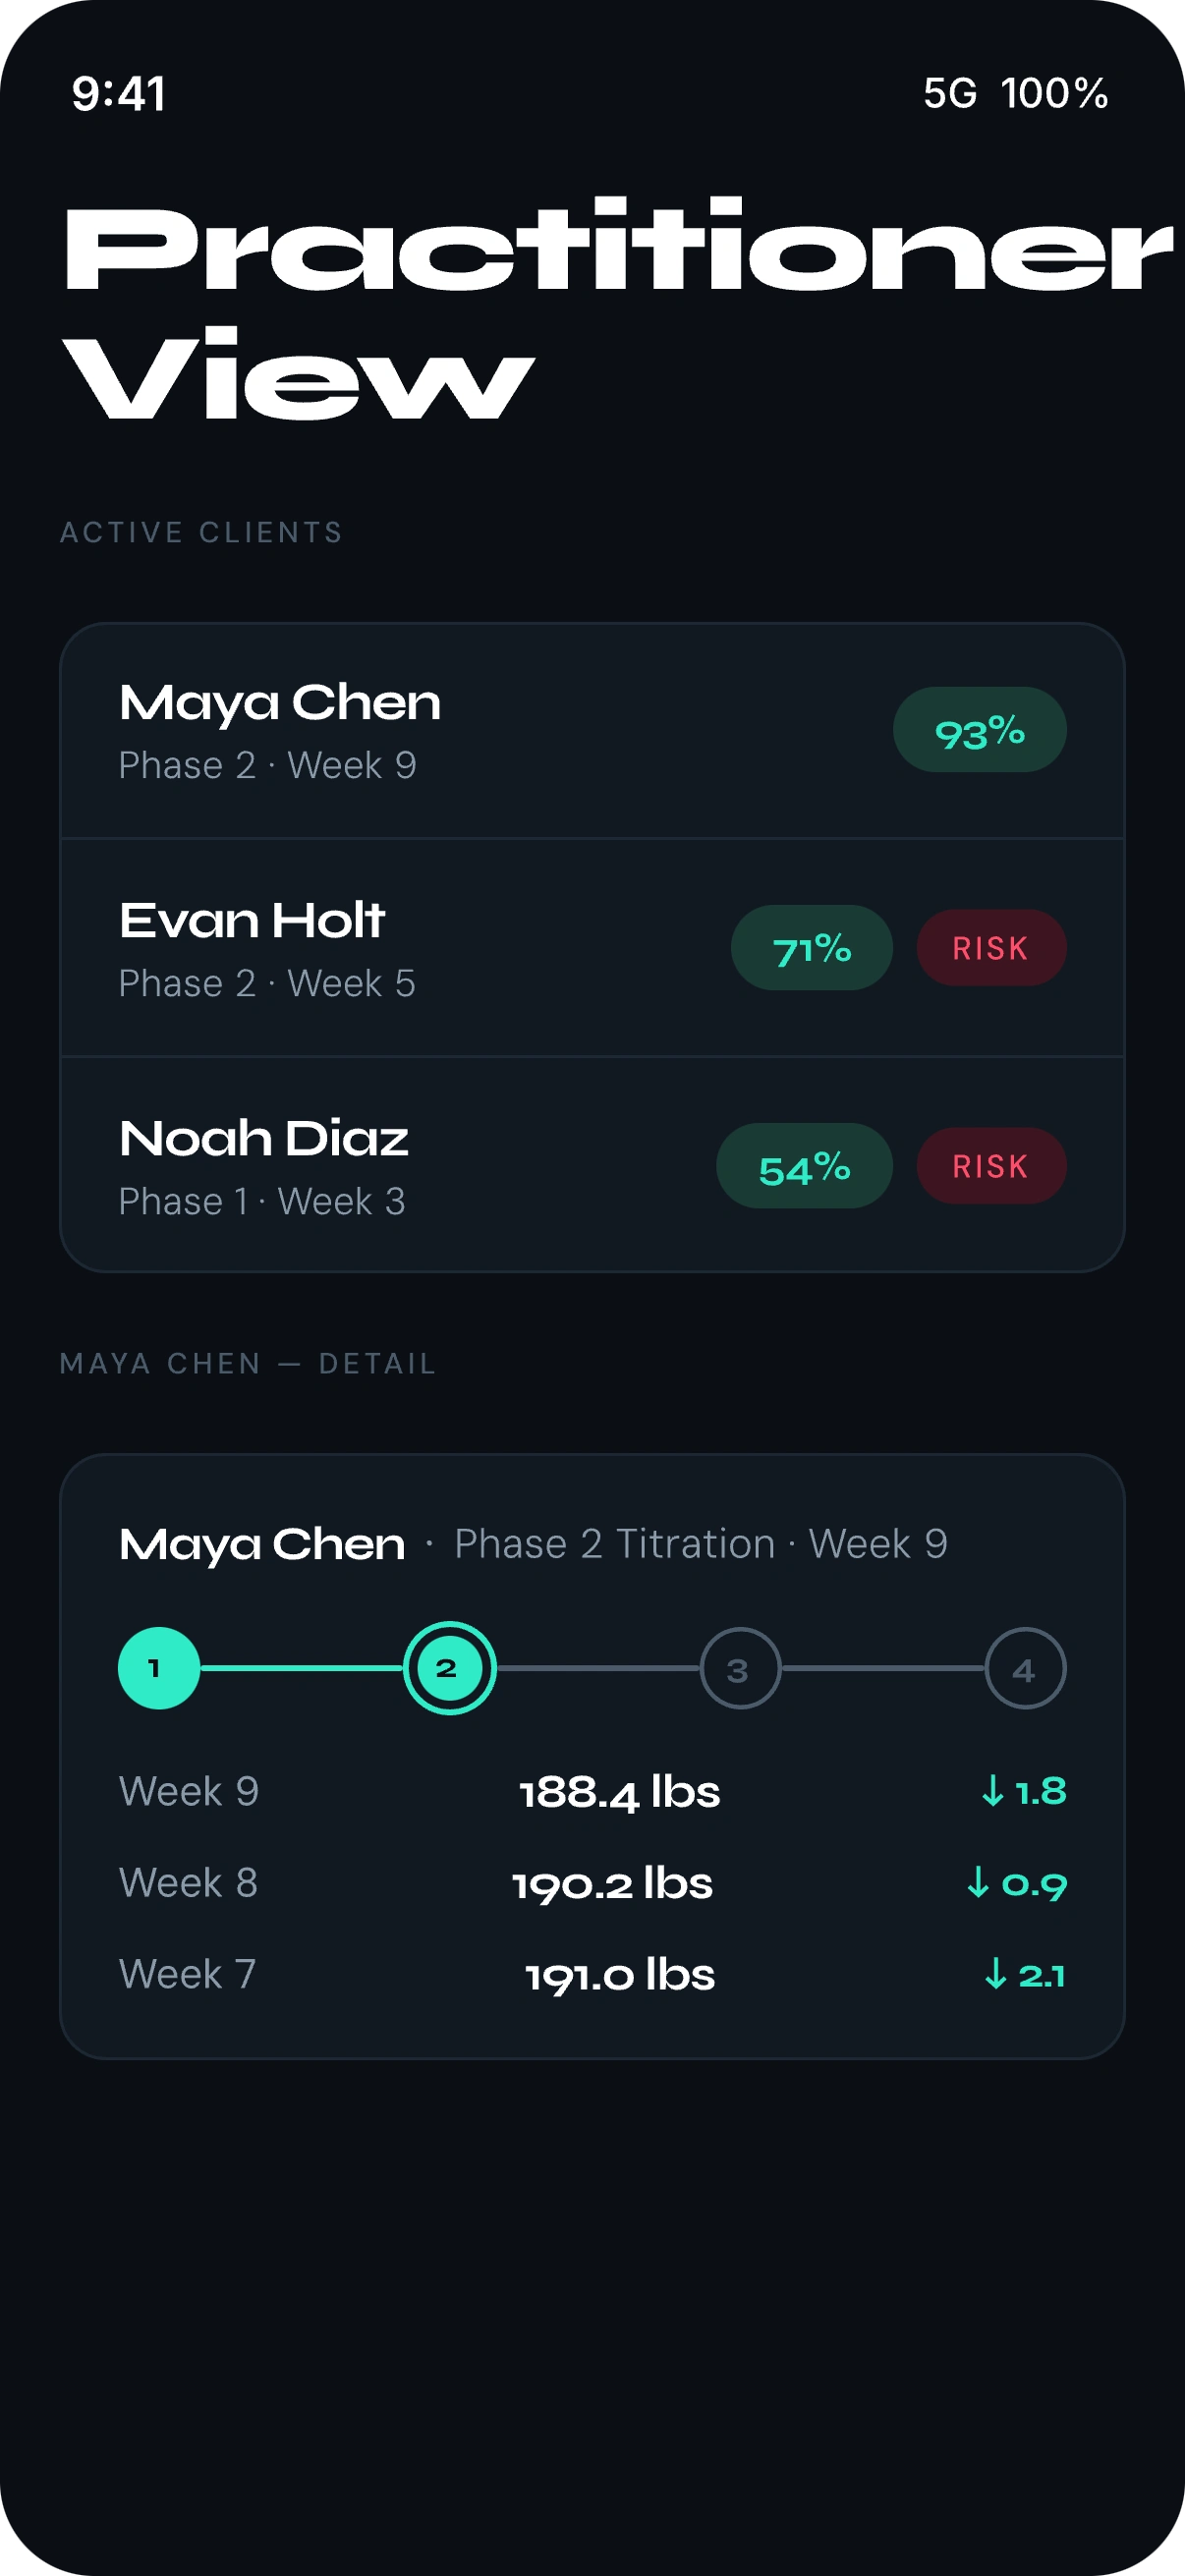Open Maya Chen client row
The image size is (1185, 2576).
point(400,731)
